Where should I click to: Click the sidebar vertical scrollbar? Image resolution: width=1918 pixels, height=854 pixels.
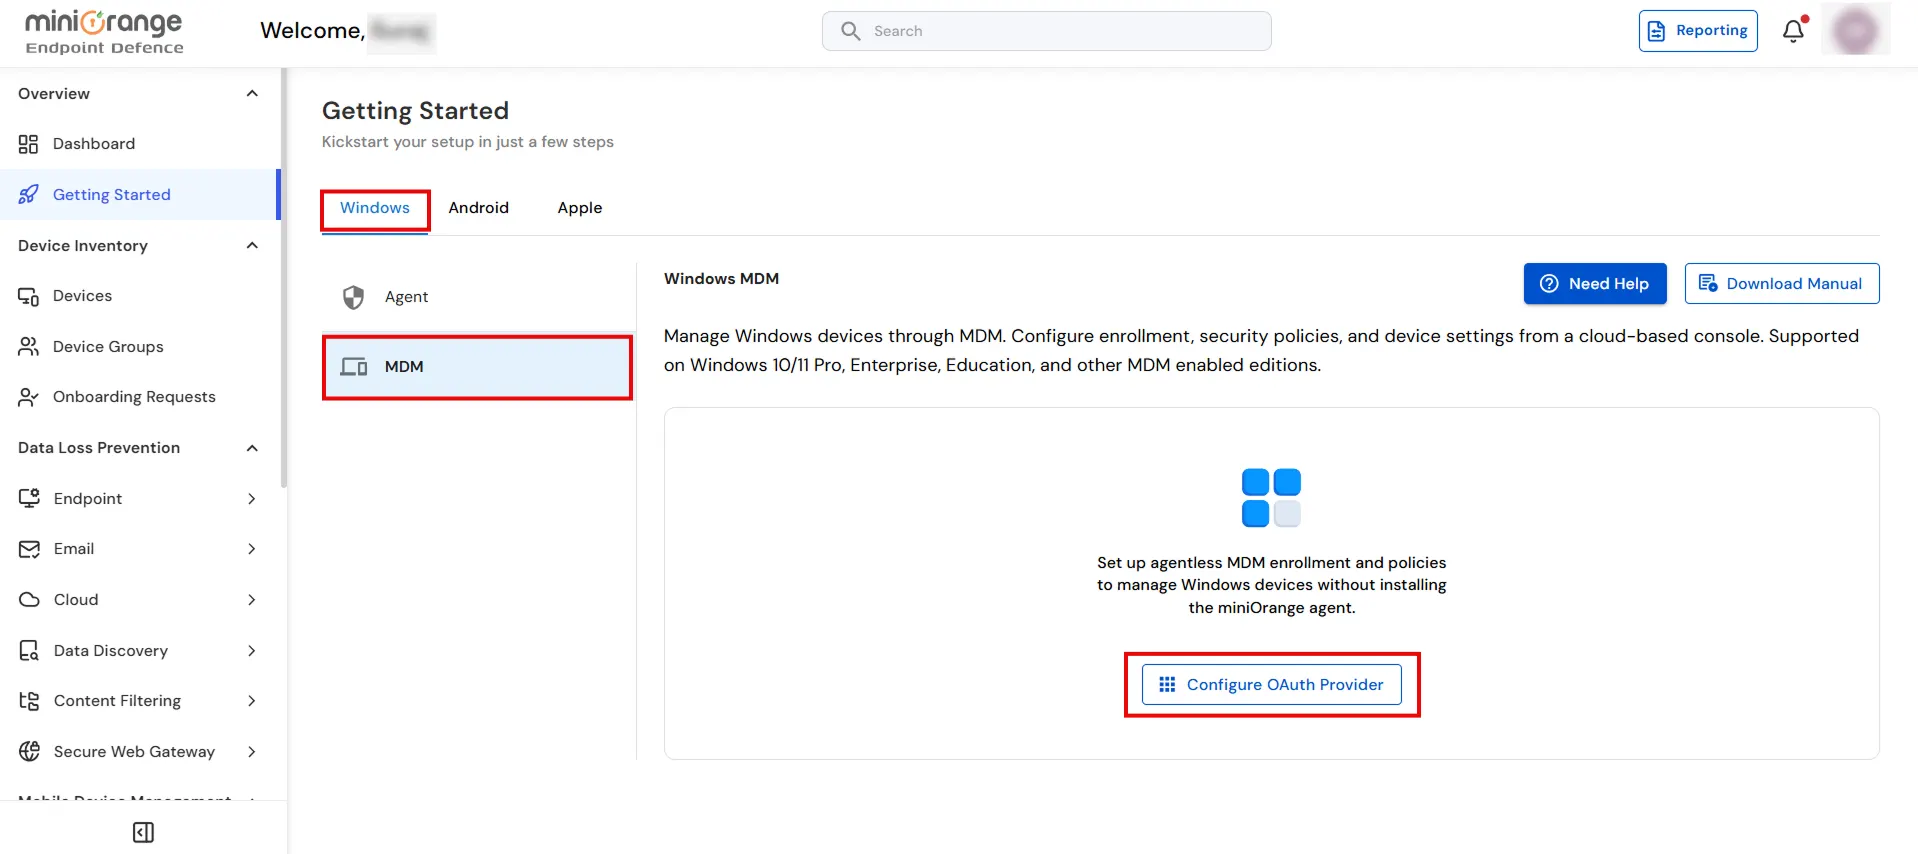(284, 278)
